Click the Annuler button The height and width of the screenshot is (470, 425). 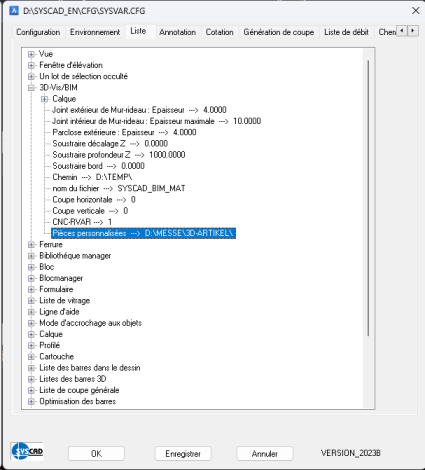265,454
